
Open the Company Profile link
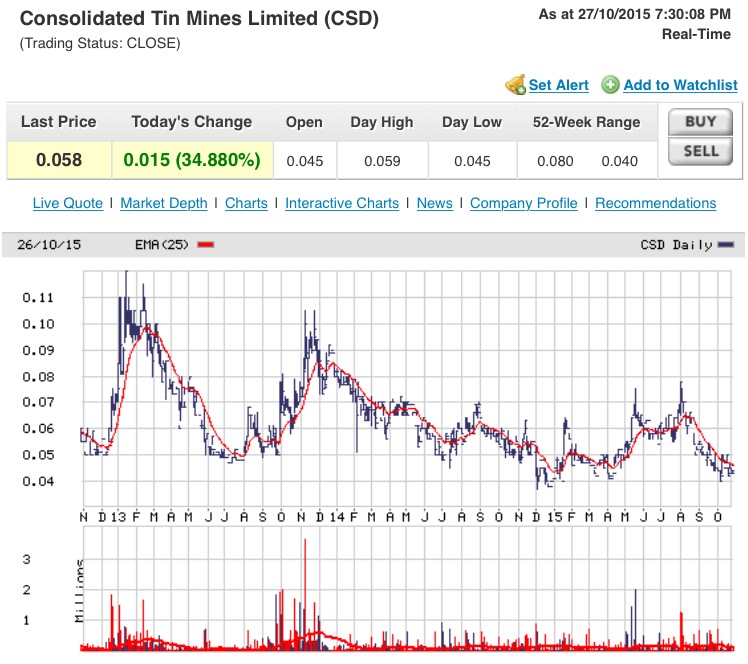click(524, 203)
